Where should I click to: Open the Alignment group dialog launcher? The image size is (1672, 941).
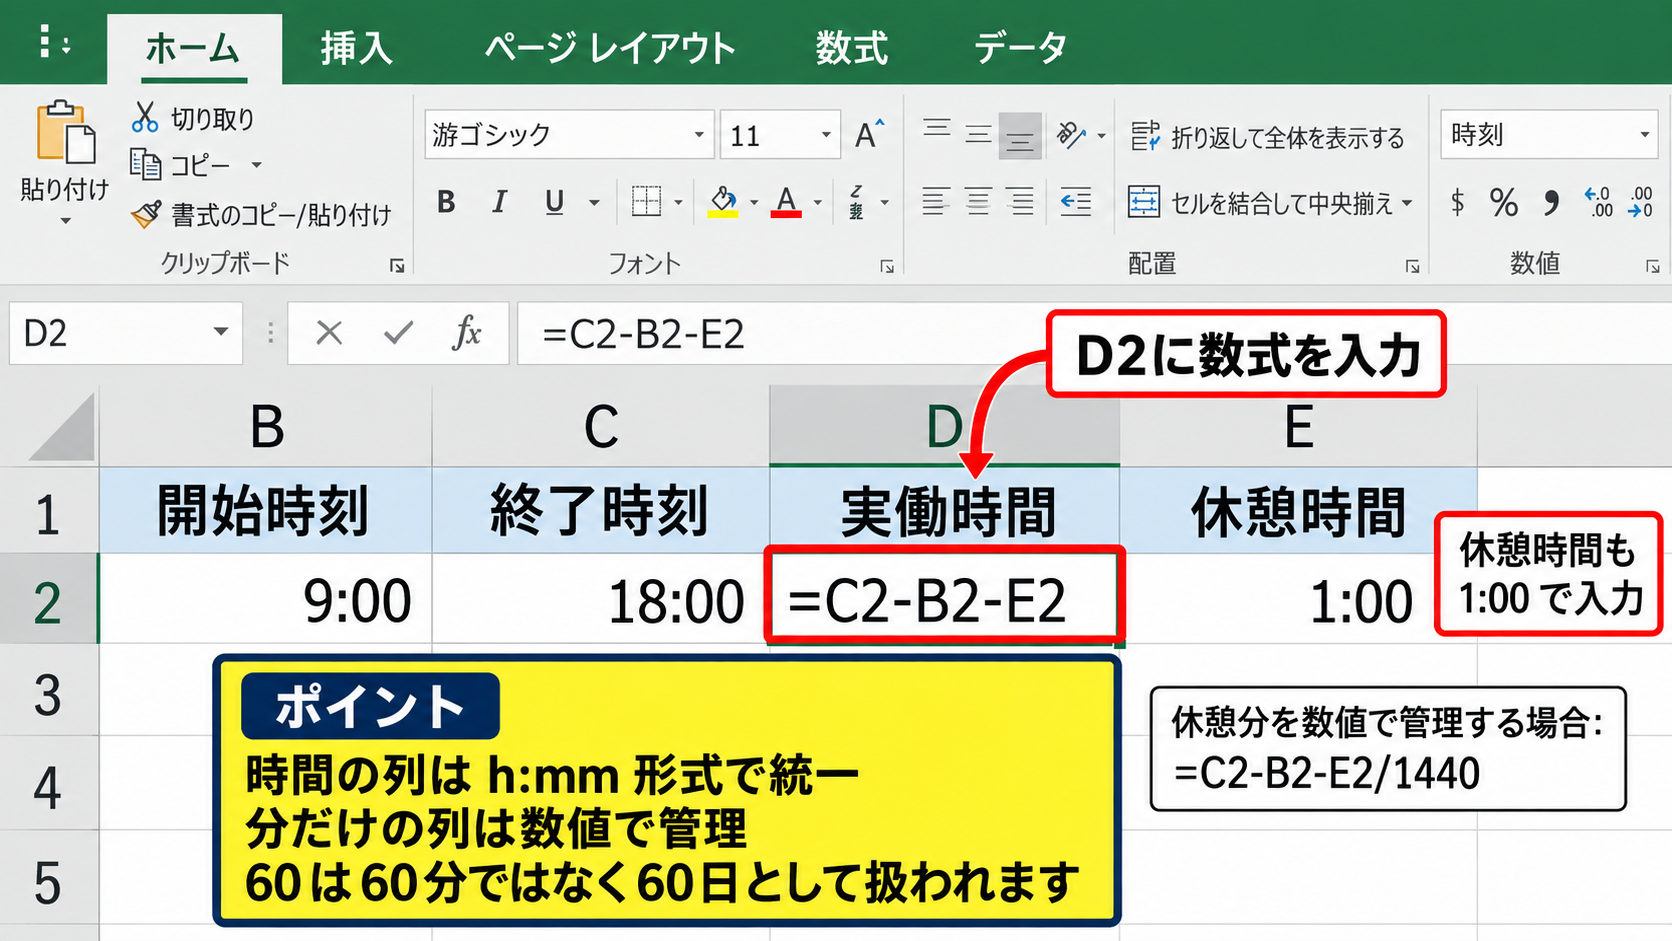(1412, 266)
